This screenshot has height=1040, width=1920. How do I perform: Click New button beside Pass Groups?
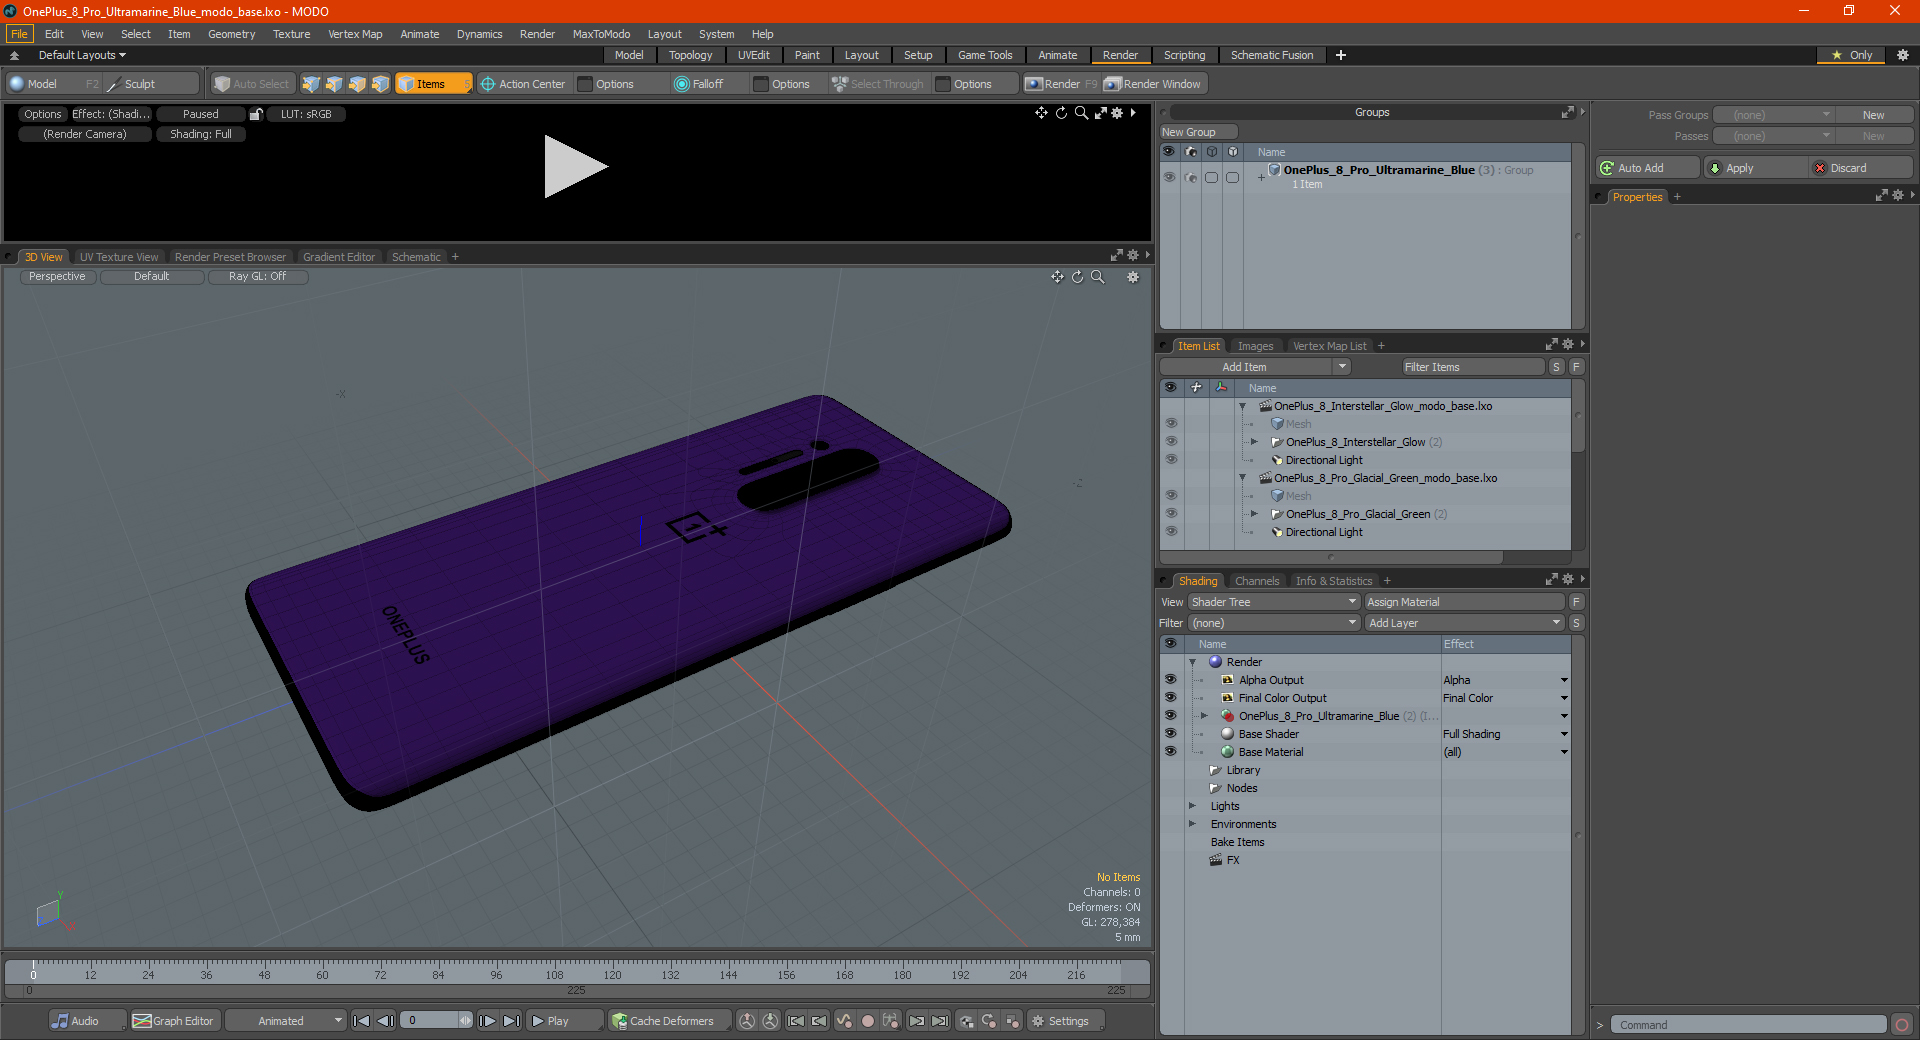1873,115
